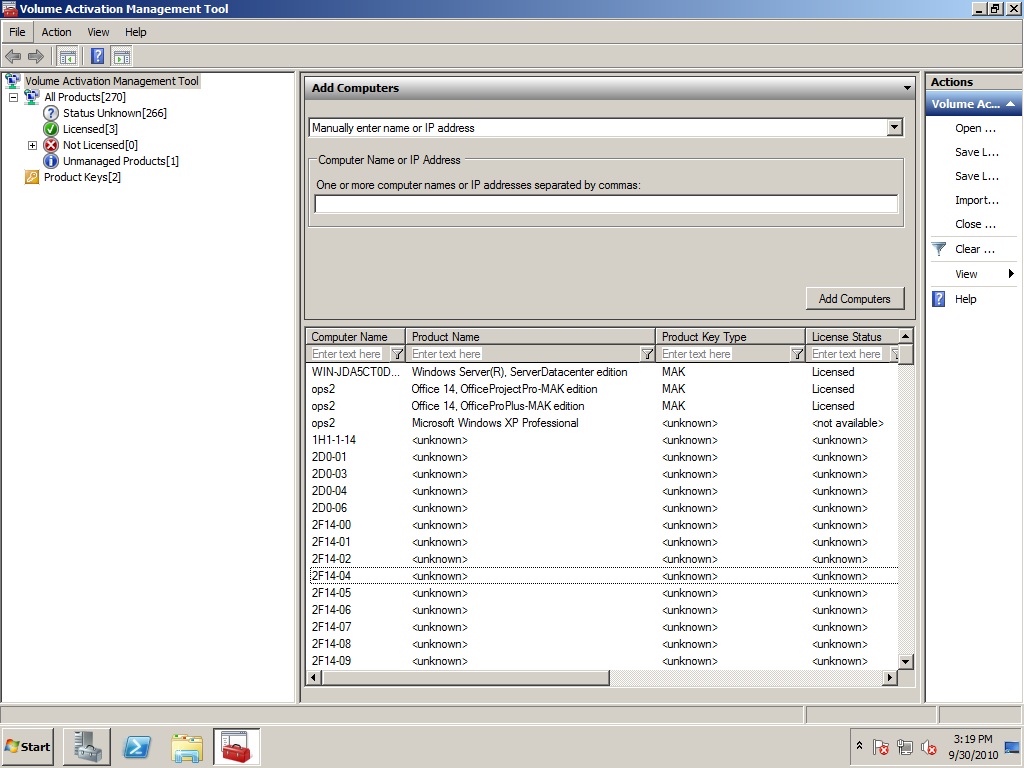Image resolution: width=1024 pixels, height=768 pixels.
Task: Toggle the Show/Hide Action Pane toolbar icon
Action: pyautogui.click(x=122, y=56)
